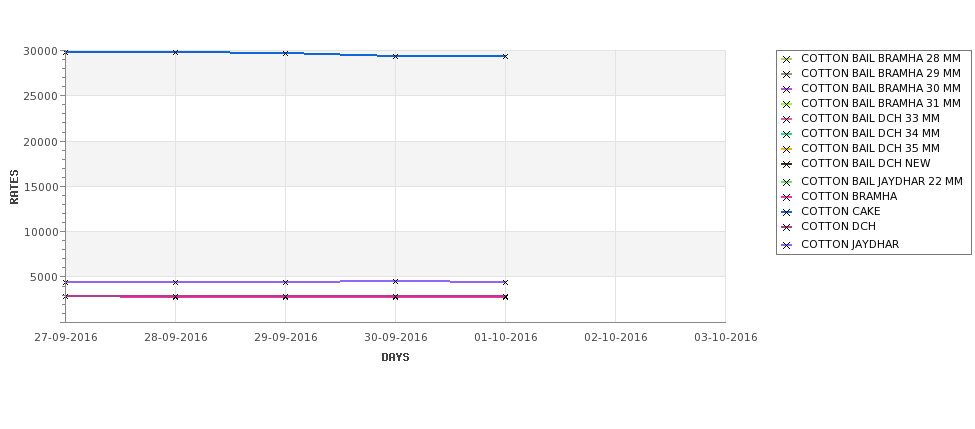The image size is (975, 429).
Task: Click the COTTON BAIL DCH 34 MM marker
Action: click(787, 134)
